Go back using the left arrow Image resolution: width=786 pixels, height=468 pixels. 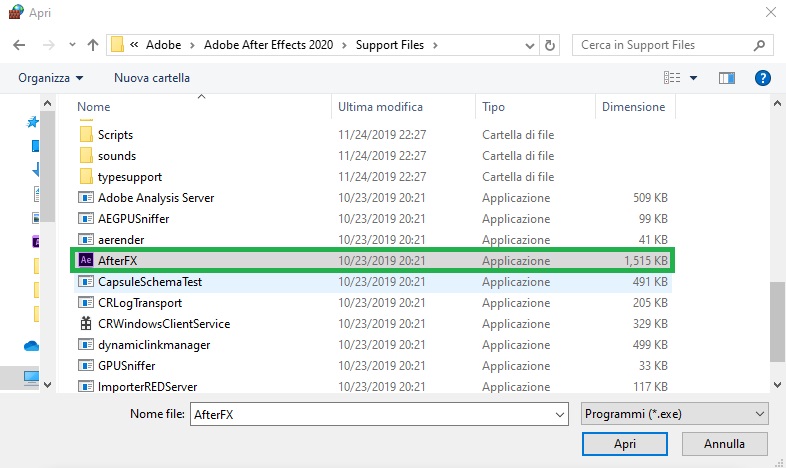click(x=19, y=45)
